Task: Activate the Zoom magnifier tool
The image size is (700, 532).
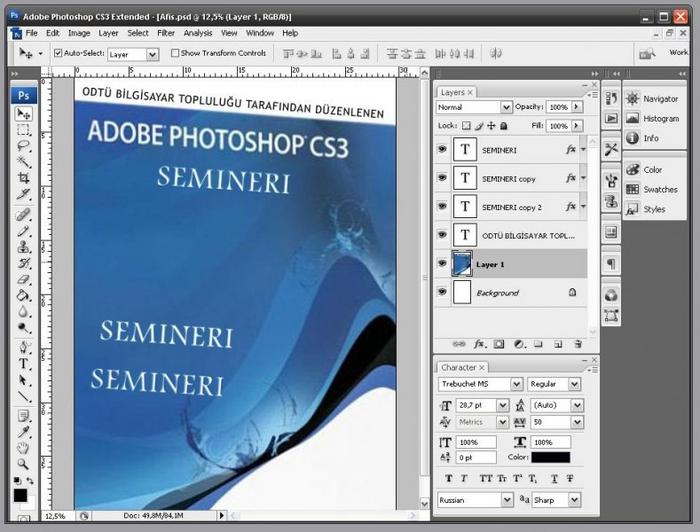Action: [x=24, y=463]
